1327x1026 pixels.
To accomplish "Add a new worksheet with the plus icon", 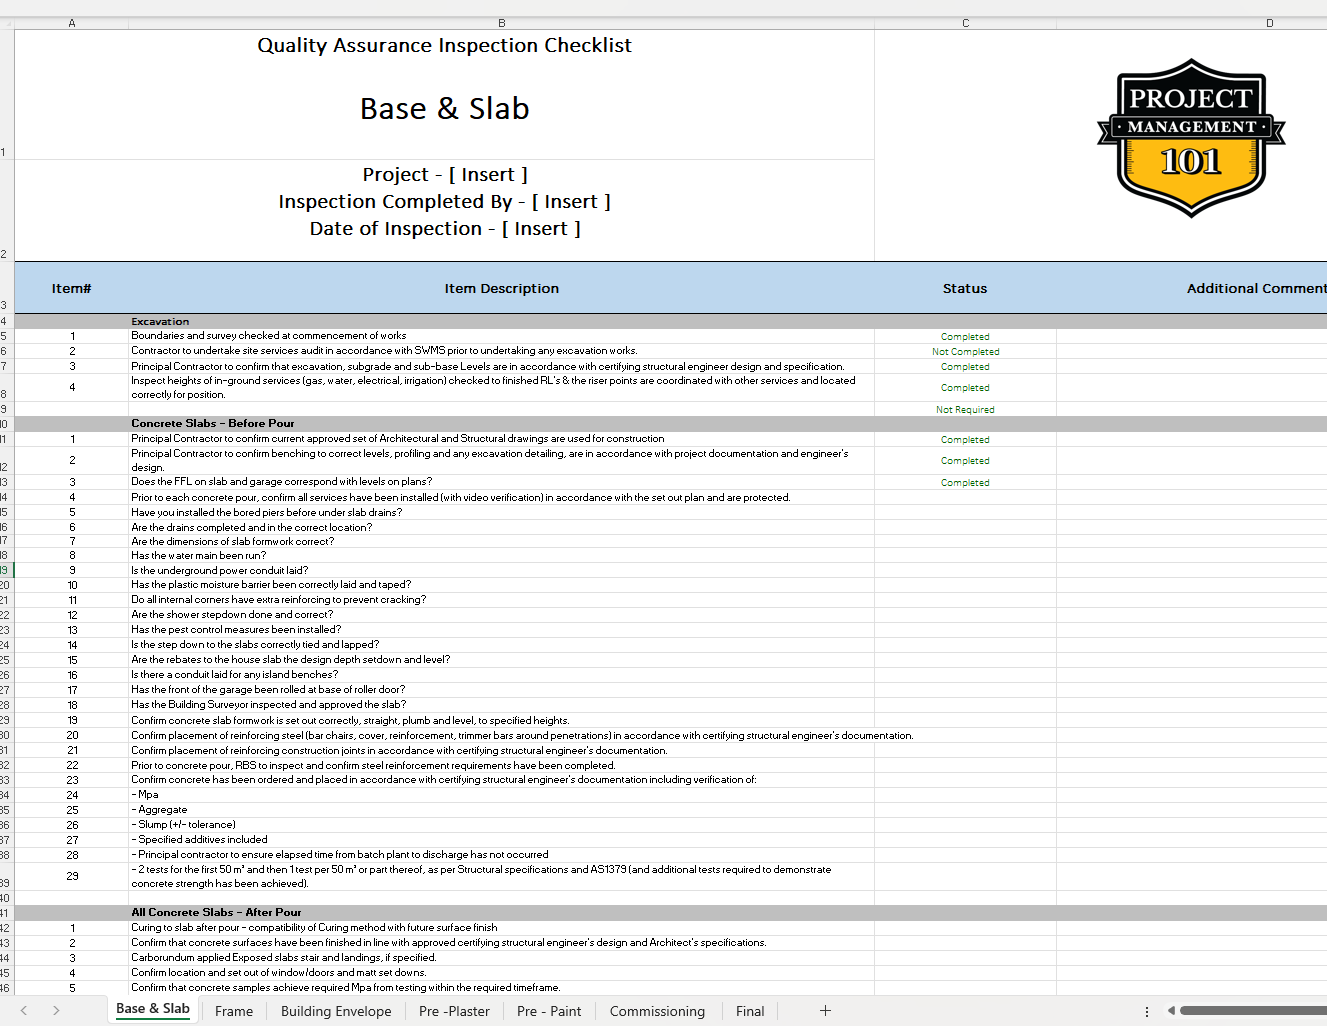I will pyautogui.click(x=825, y=1011).
